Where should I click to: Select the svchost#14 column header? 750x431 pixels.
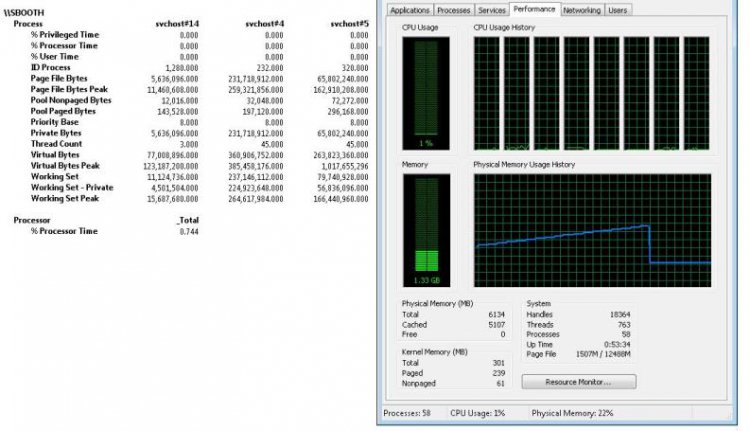tap(177, 23)
